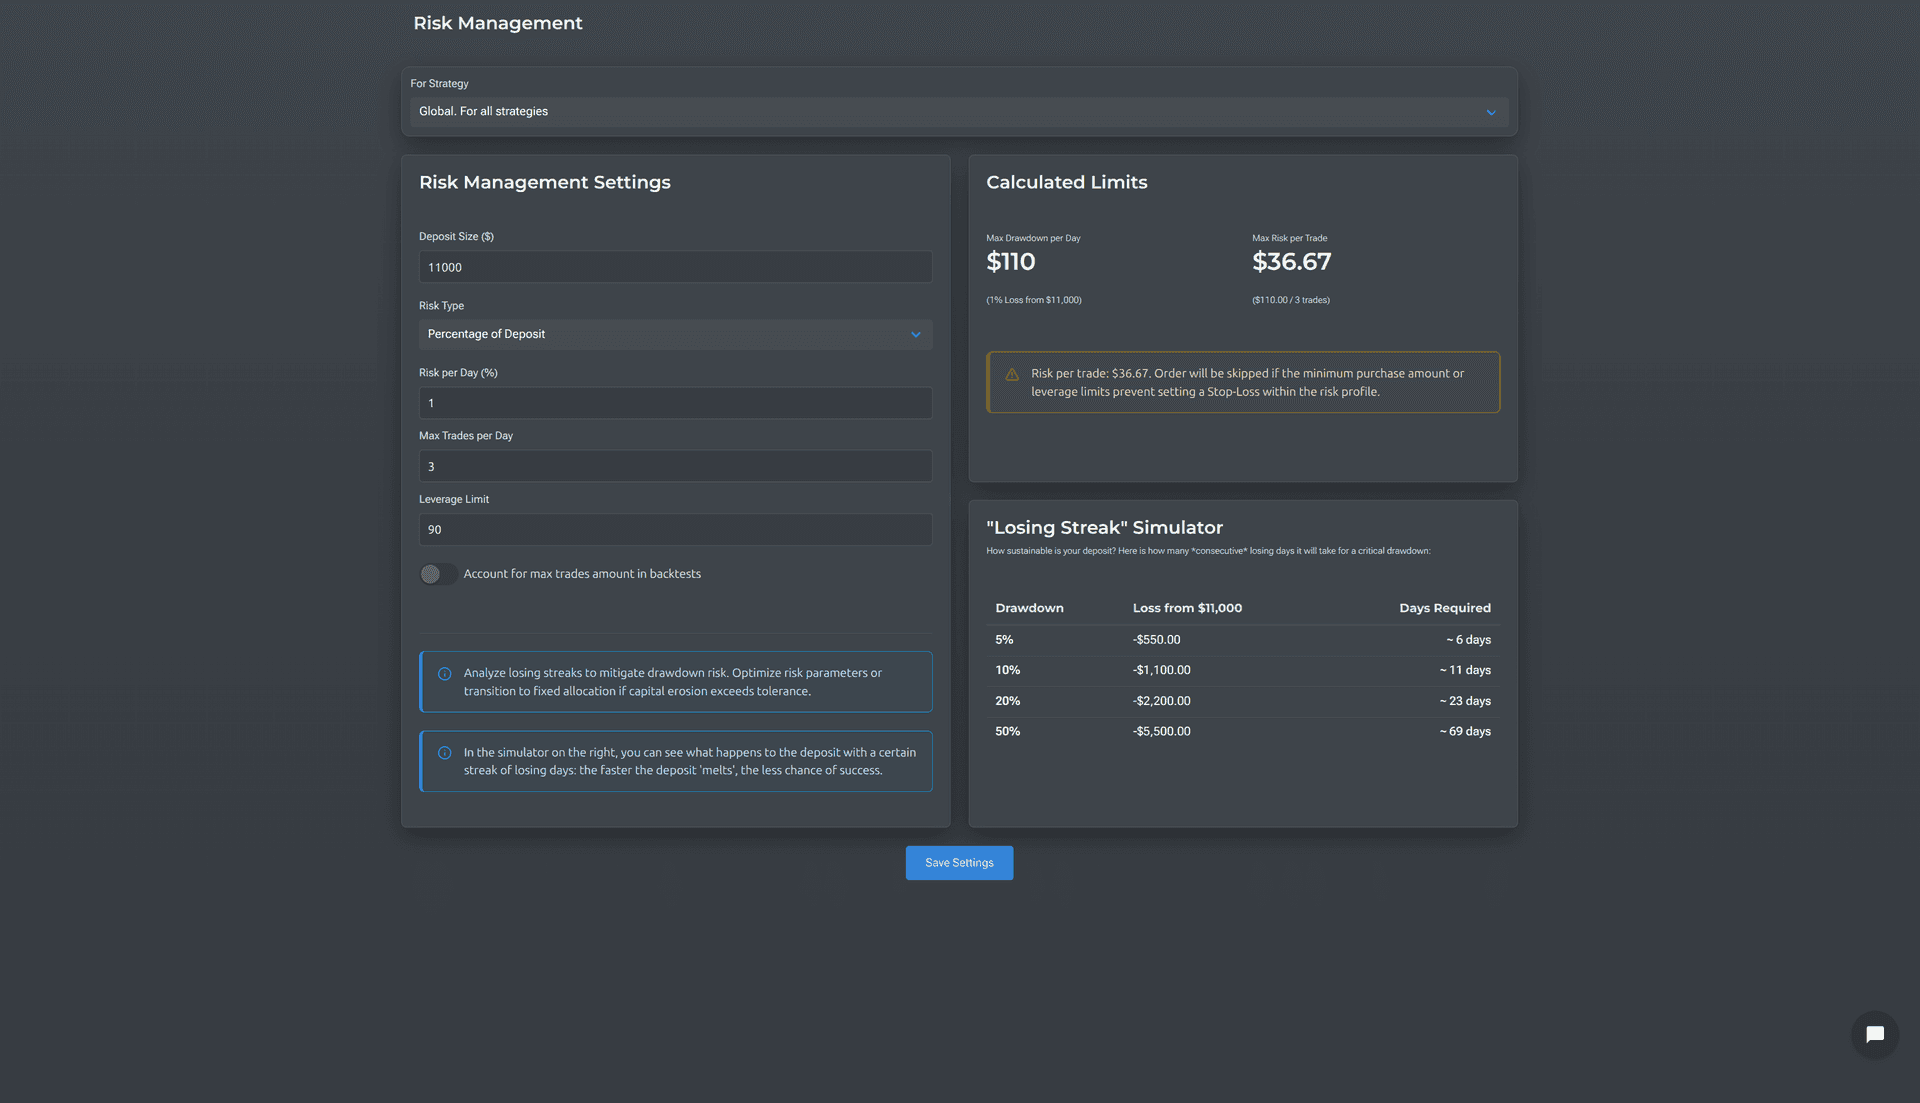Click the 'Risk Management Settings' panel title
This screenshot has height=1103, width=1920.
point(545,182)
